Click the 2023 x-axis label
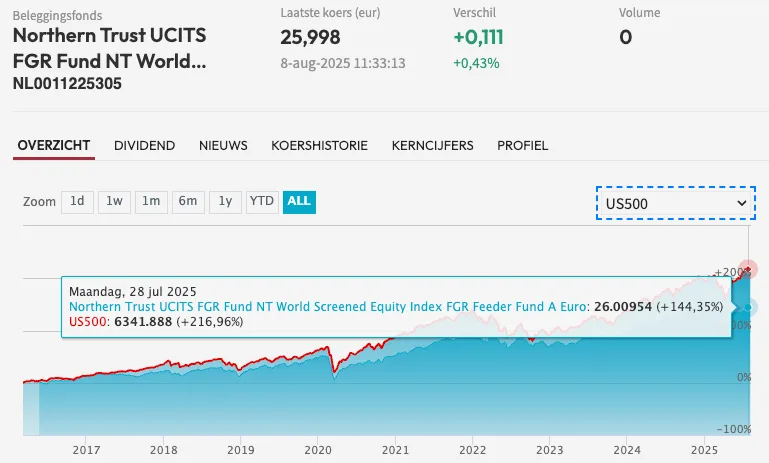Screen dimensions: 769x463 pyautogui.click(x=550, y=450)
